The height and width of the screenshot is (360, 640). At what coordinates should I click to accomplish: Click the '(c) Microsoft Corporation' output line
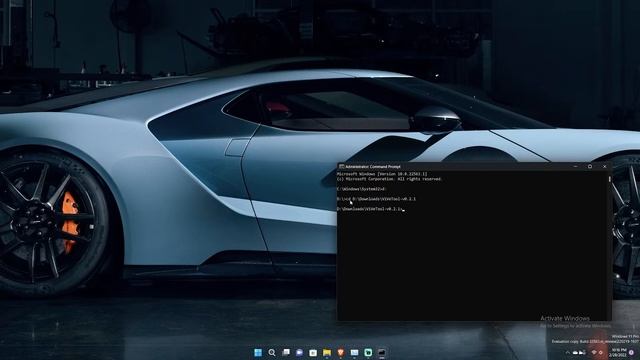(389, 179)
